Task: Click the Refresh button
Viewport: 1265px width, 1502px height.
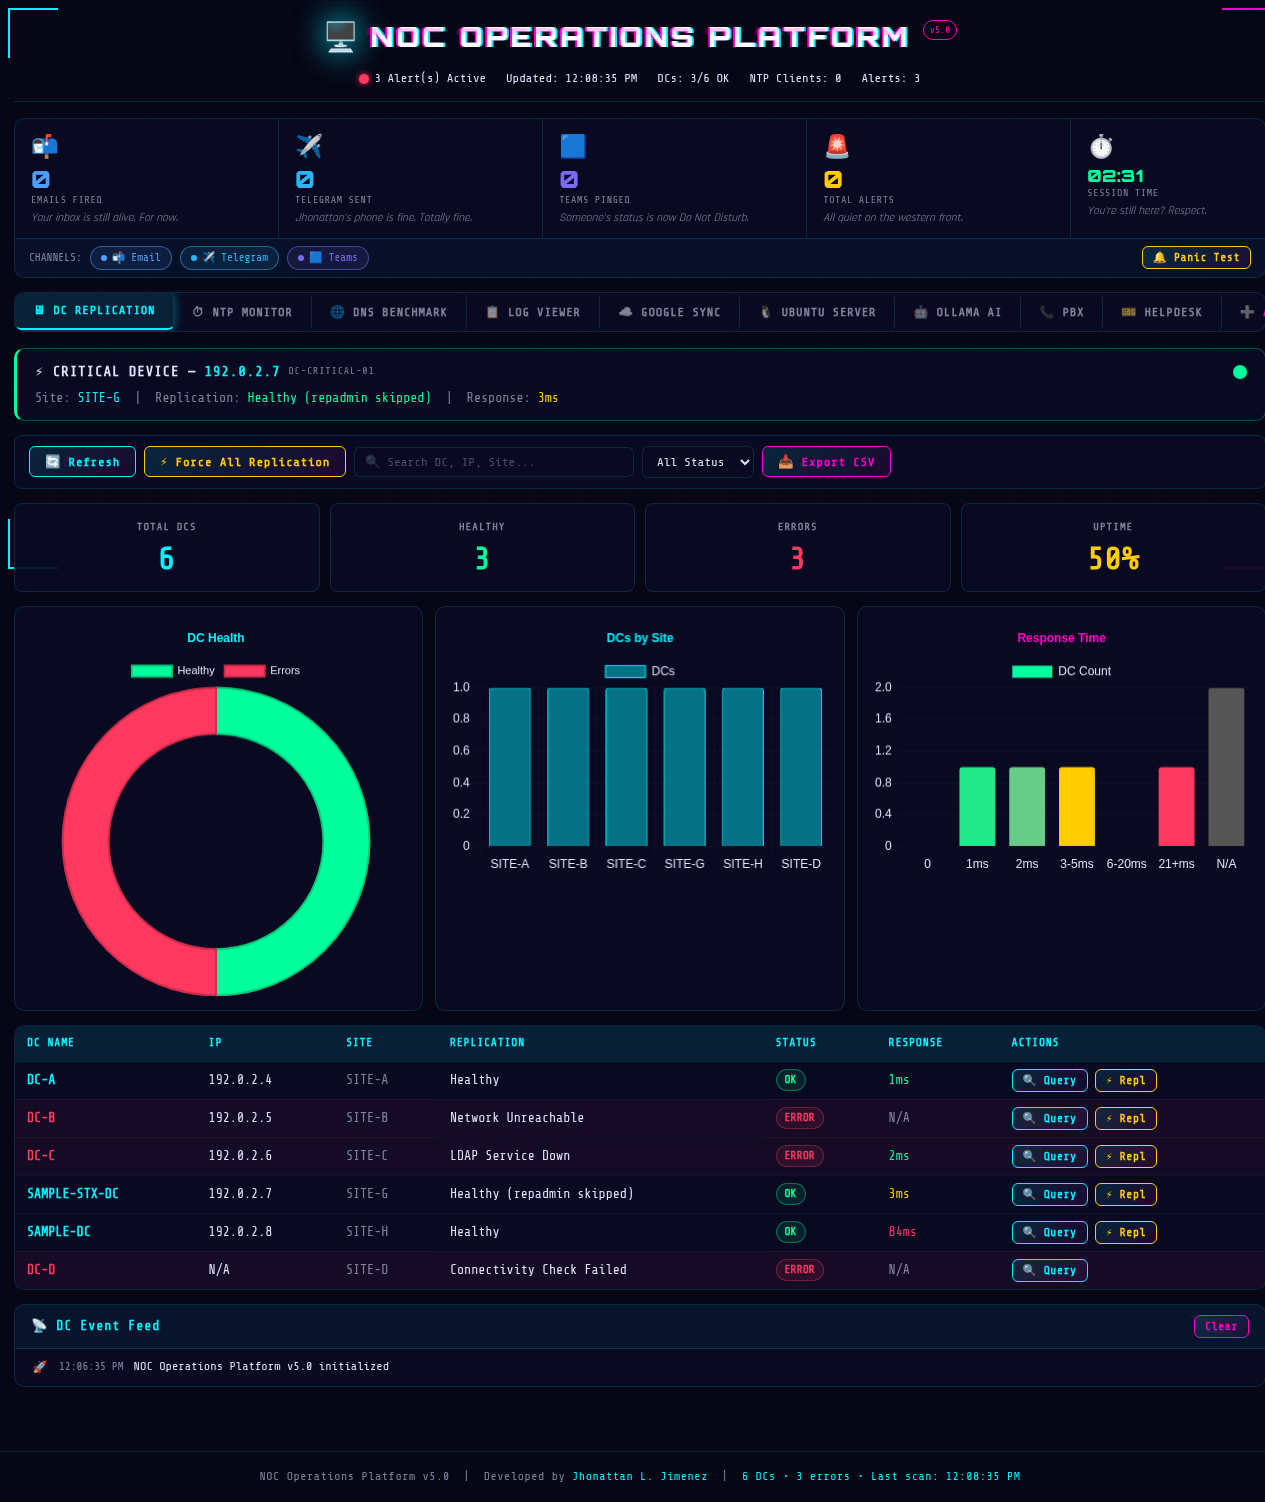Action: pos(82,462)
